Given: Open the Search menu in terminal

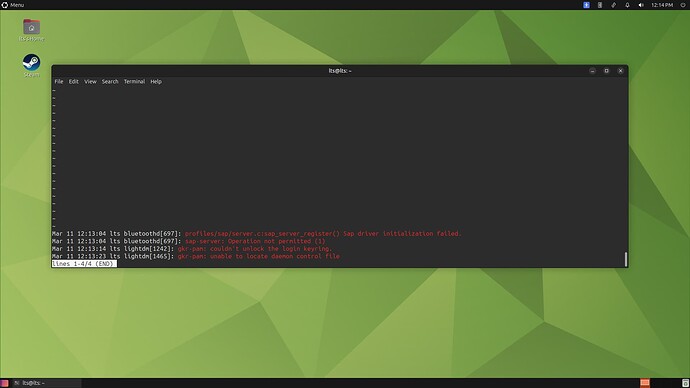Looking at the screenshot, I should pyautogui.click(x=110, y=81).
